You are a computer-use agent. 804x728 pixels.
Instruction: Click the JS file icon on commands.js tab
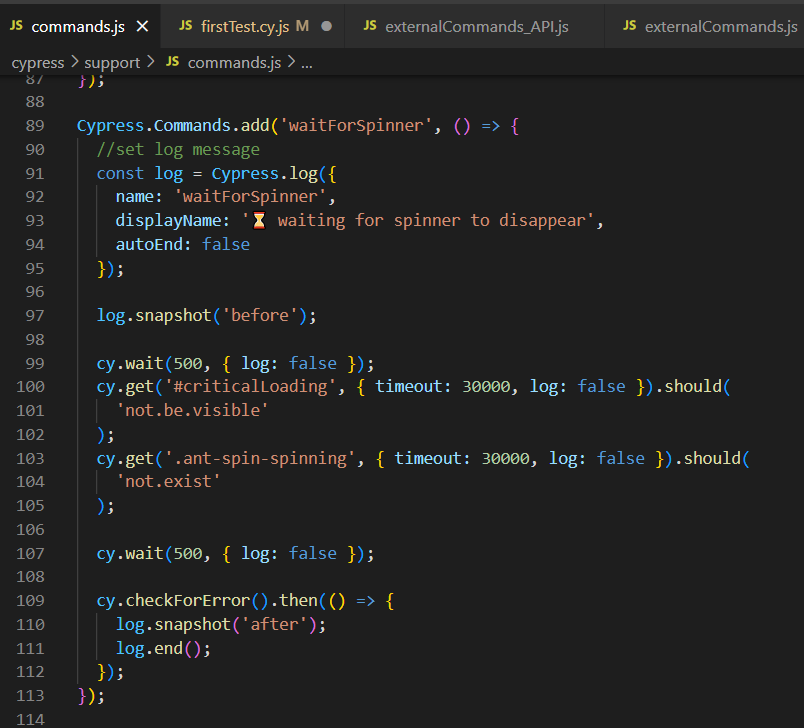pyautogui.click(x=17, y=27)
